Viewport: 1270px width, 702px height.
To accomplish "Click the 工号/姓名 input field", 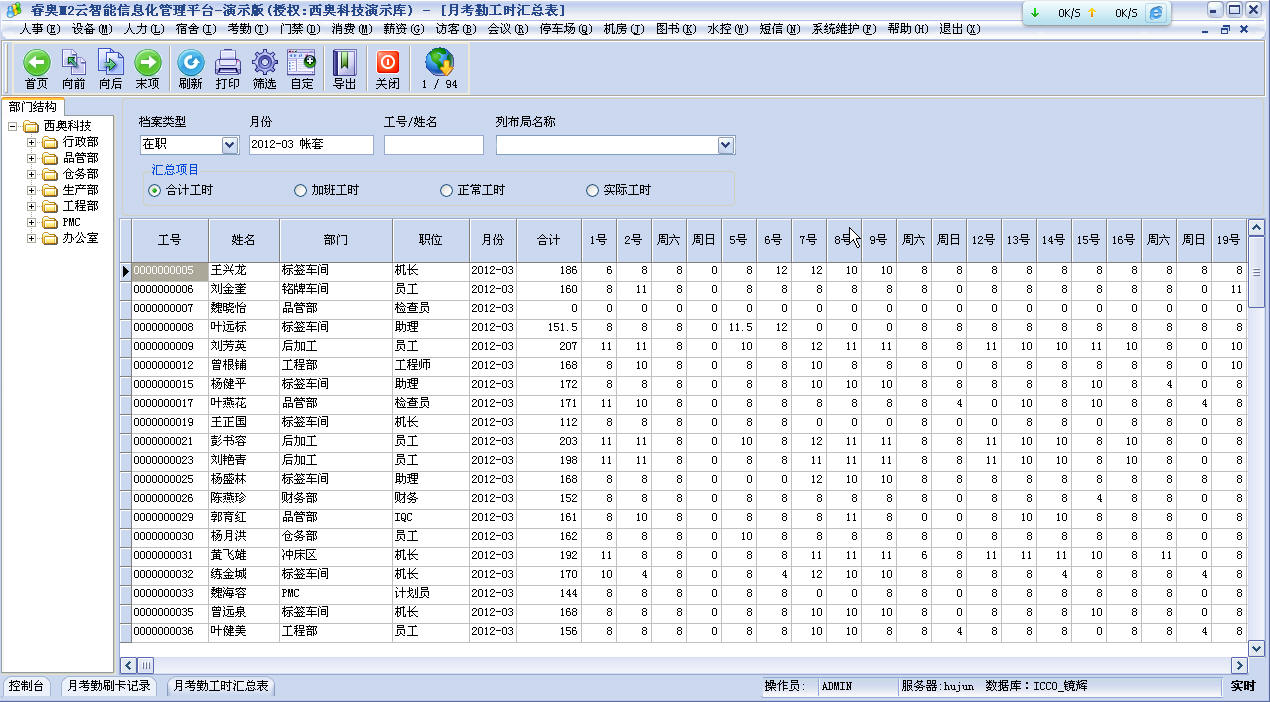I will 433,145.
